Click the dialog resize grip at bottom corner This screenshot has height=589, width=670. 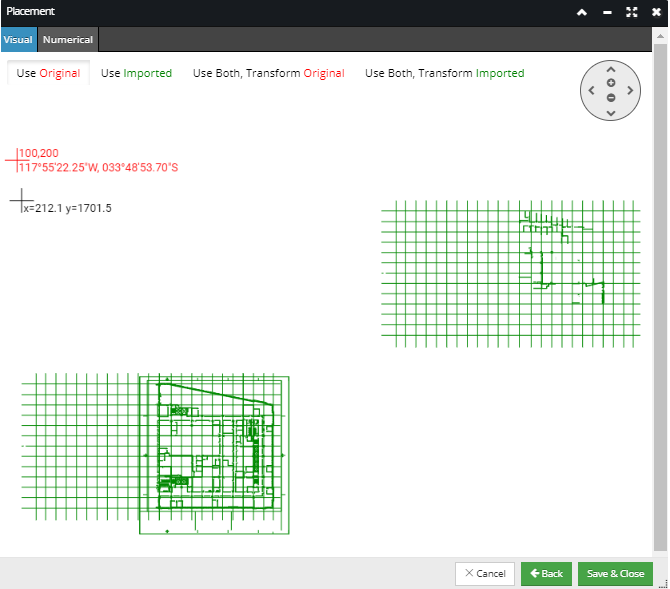point(664,584)
